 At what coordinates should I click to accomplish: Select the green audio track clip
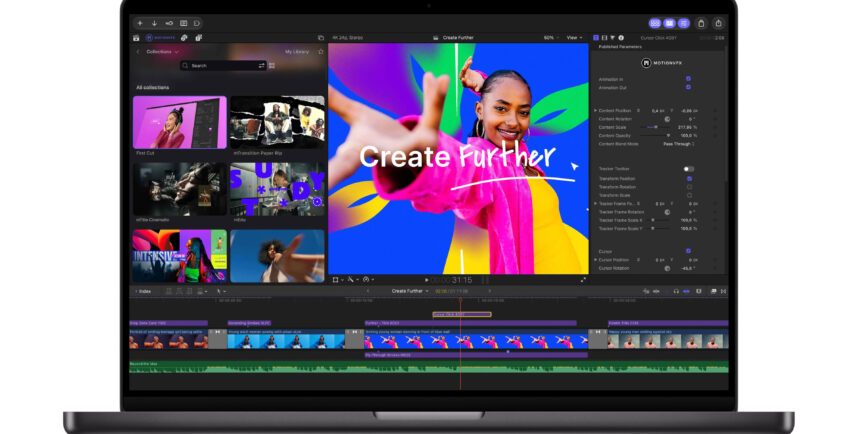[x=428, y=367]
